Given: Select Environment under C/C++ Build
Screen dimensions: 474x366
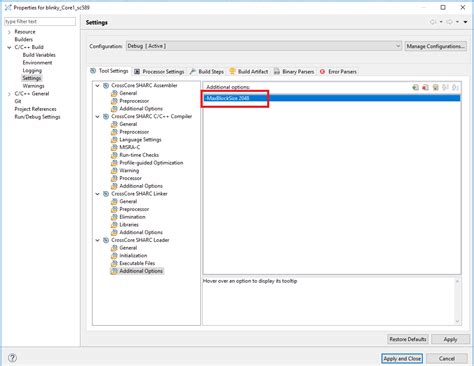Looking at the screenshot, I should point(37,63).
